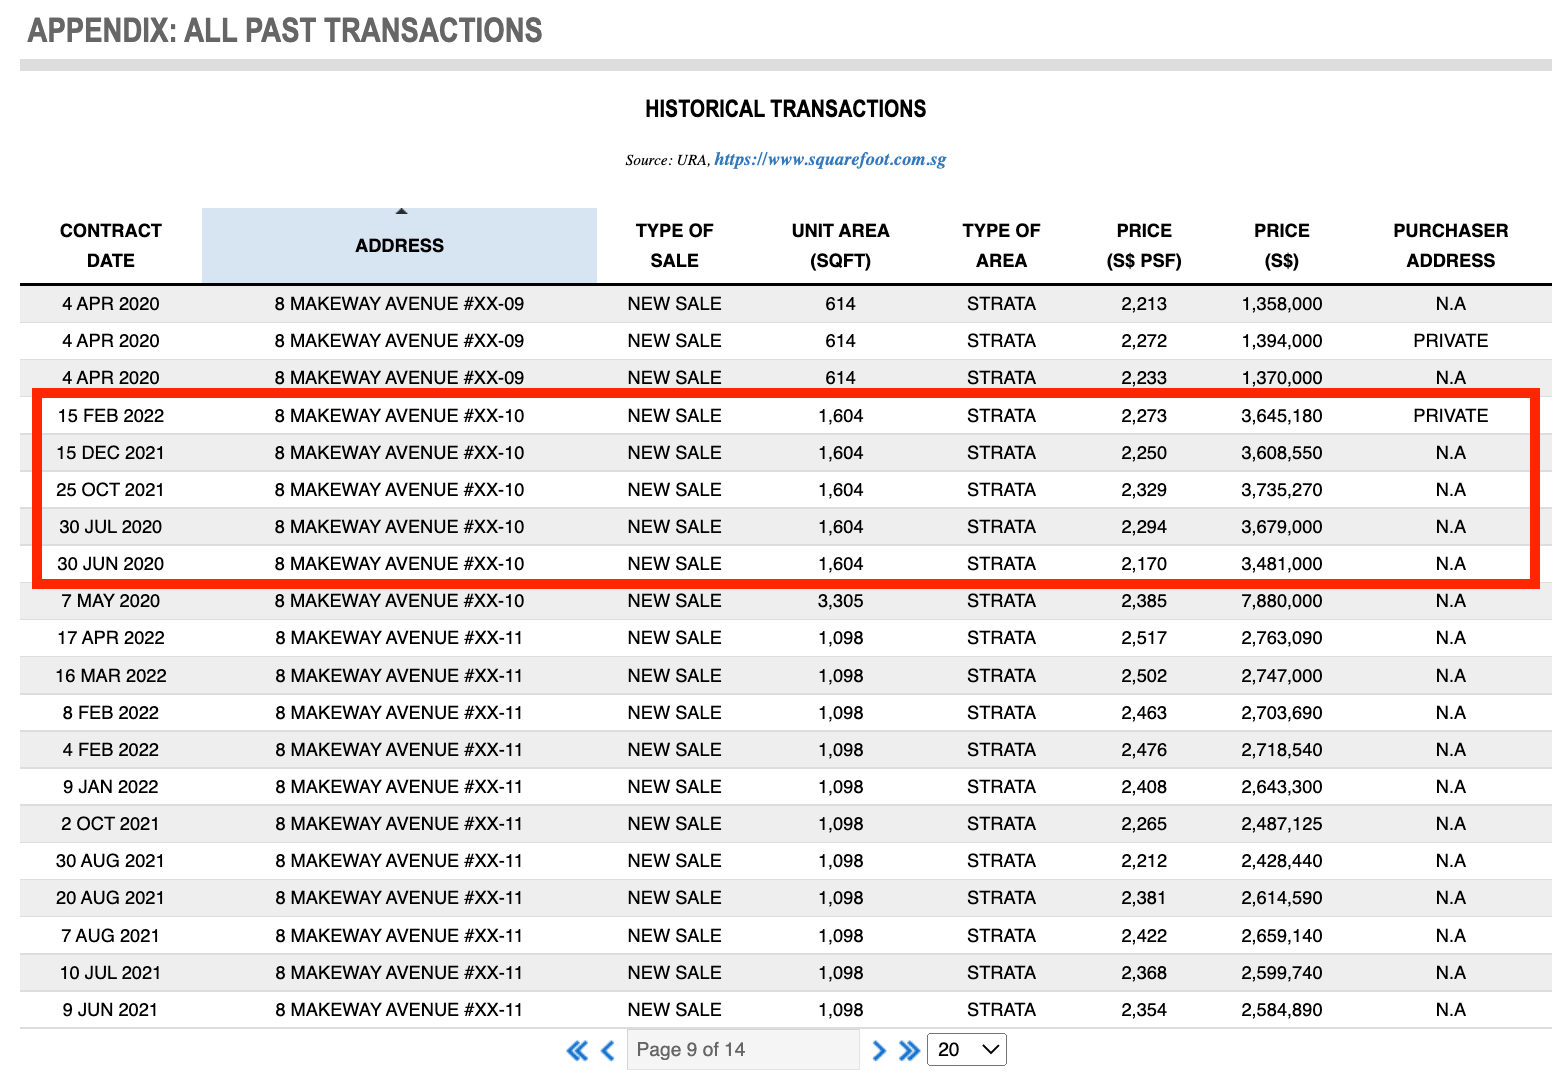The height and width of the screenshot is (1088, 1558).
Task: Click the price 2,428,440 cell
Action: (x=1282, y=861)
